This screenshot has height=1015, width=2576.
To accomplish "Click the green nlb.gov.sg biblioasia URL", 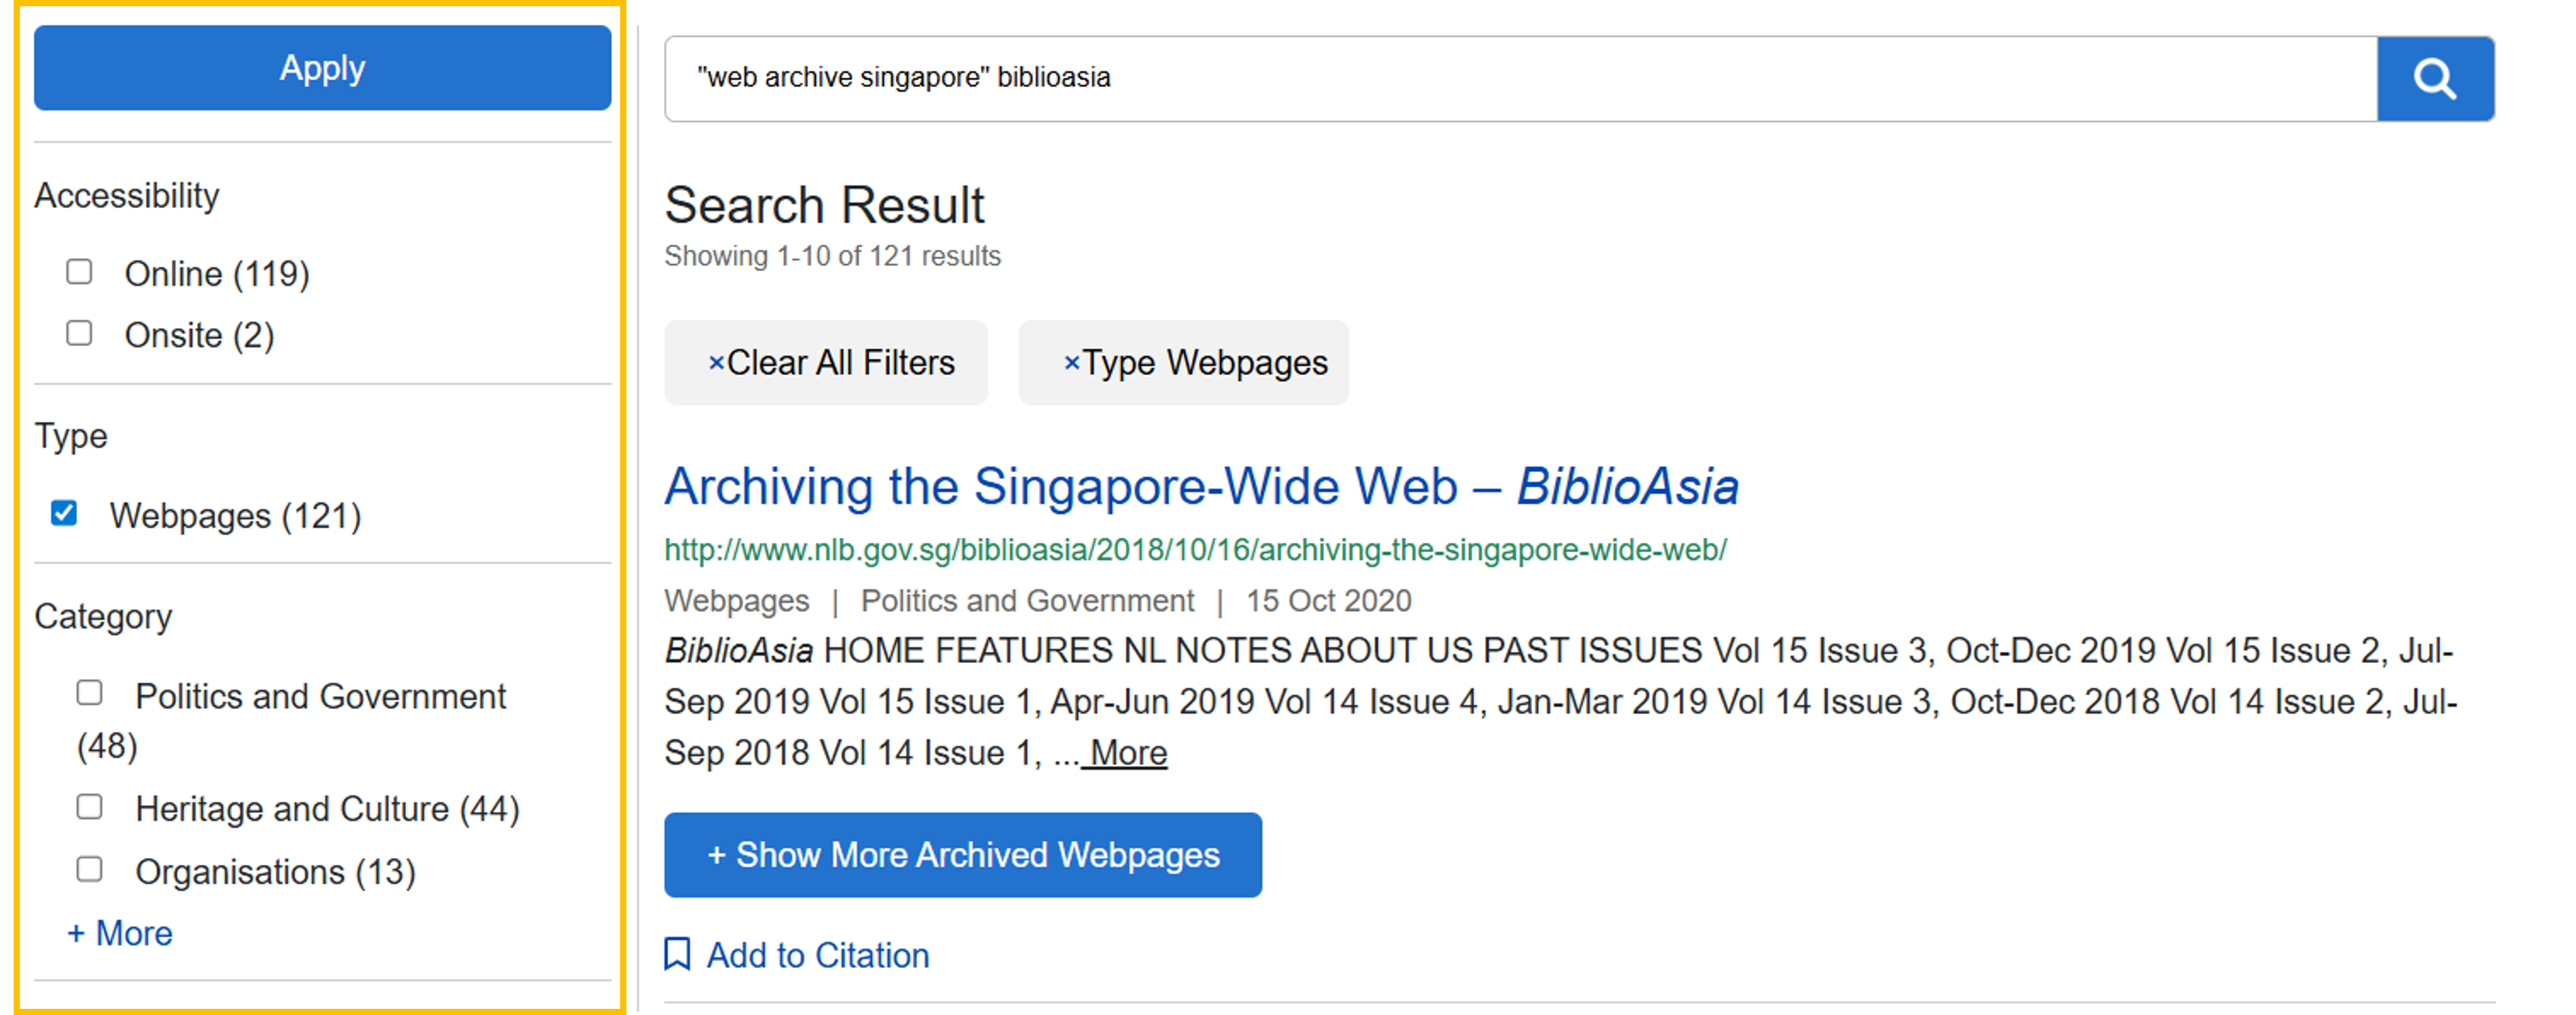I will (1195, 550).
